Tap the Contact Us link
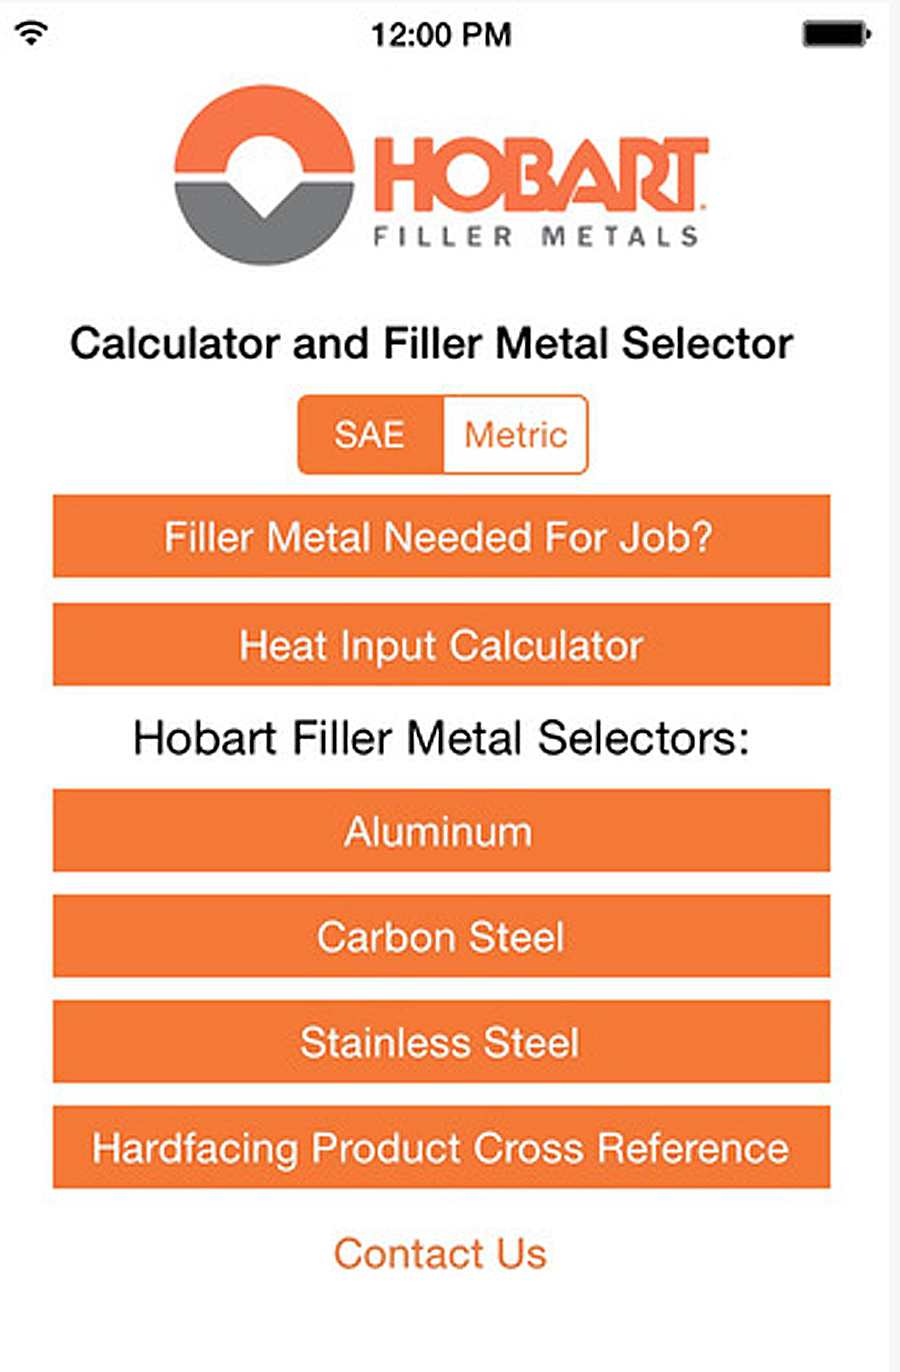This screenshot has height=1372, width=900. (441, 1254)
